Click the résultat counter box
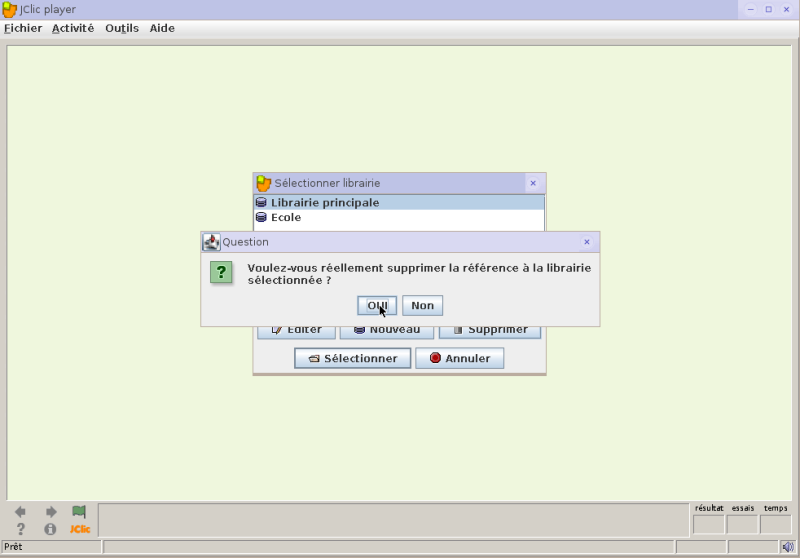This screenshot has height=558, width=800. tap(709, 524)
